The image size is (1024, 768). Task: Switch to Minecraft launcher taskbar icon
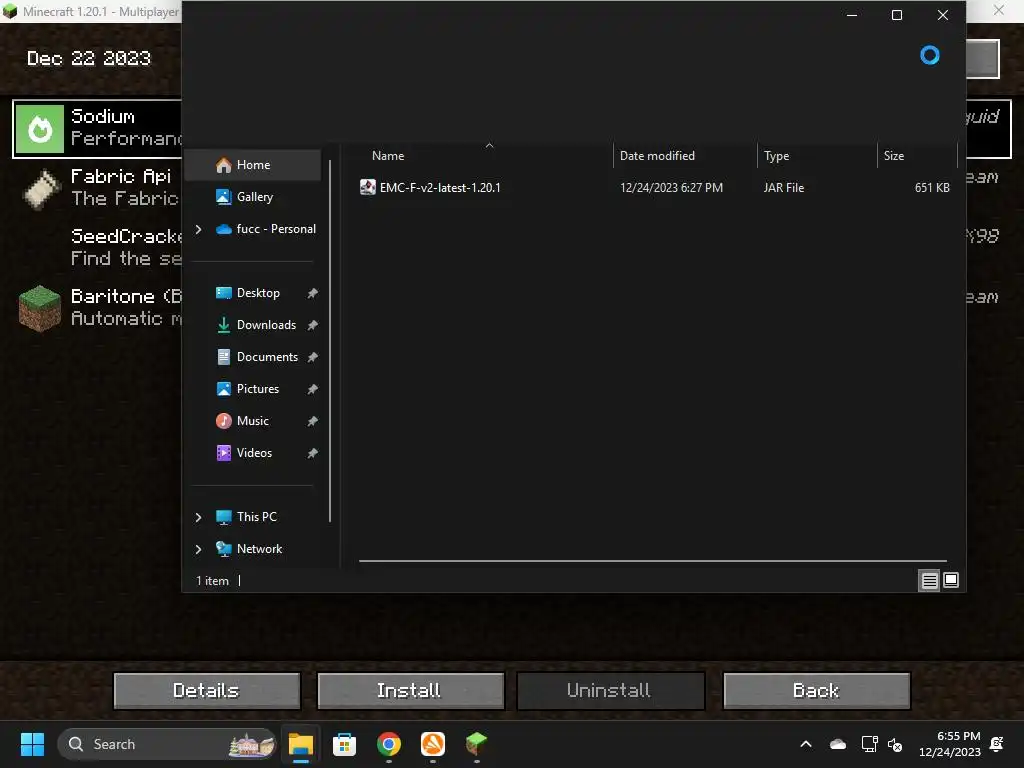pyautogui.click(x=476, y=744)
